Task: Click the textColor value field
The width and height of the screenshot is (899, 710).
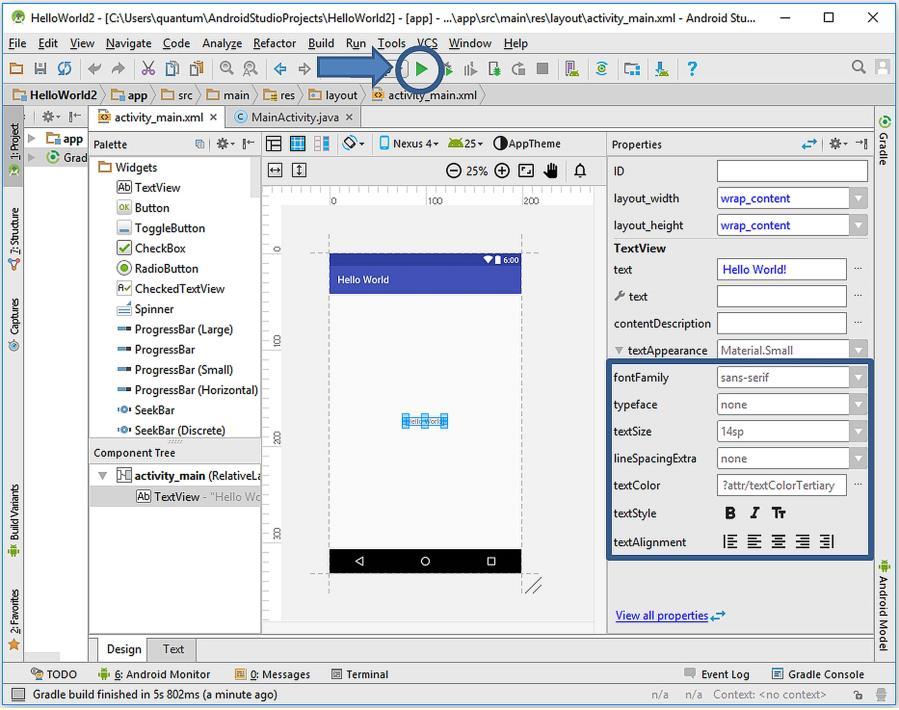Action: (781, 485)
